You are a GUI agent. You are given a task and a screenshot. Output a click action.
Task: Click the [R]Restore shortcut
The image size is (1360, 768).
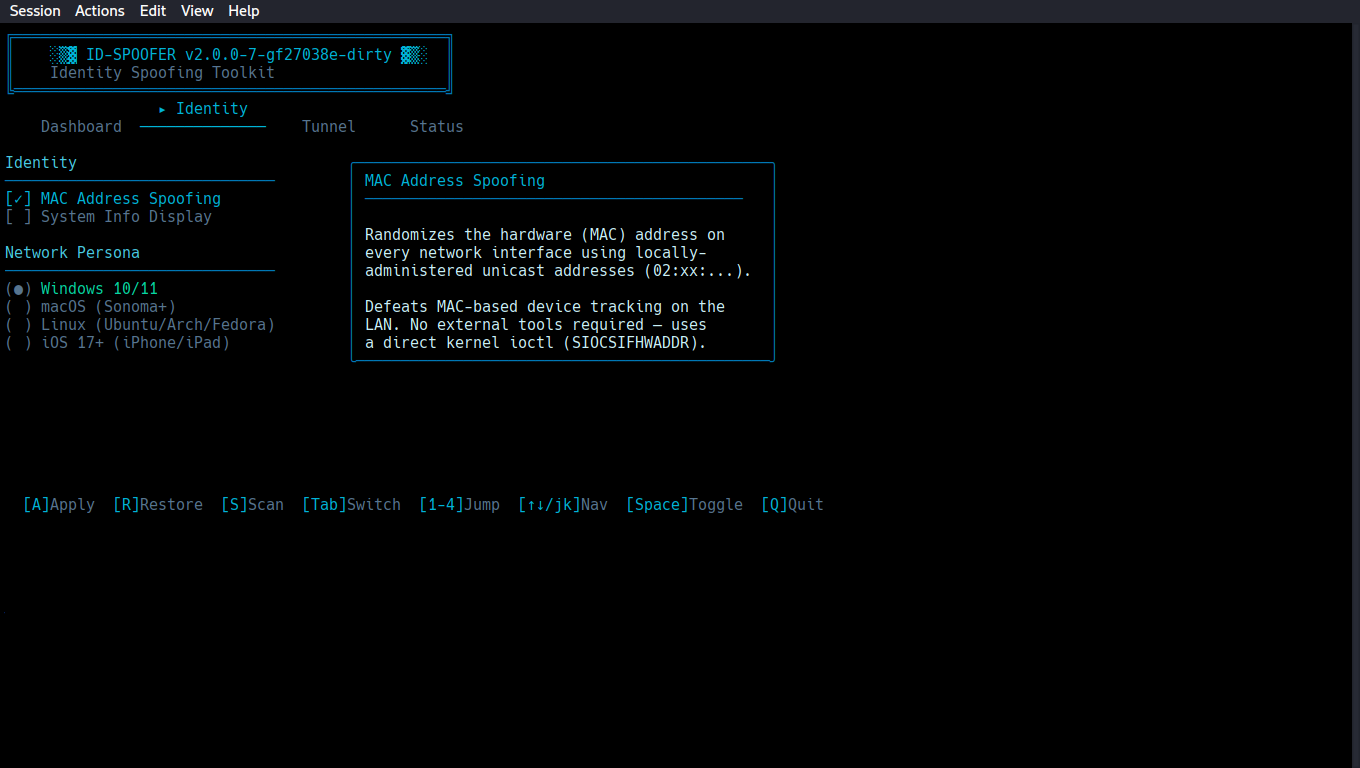[x=158, y=505]
